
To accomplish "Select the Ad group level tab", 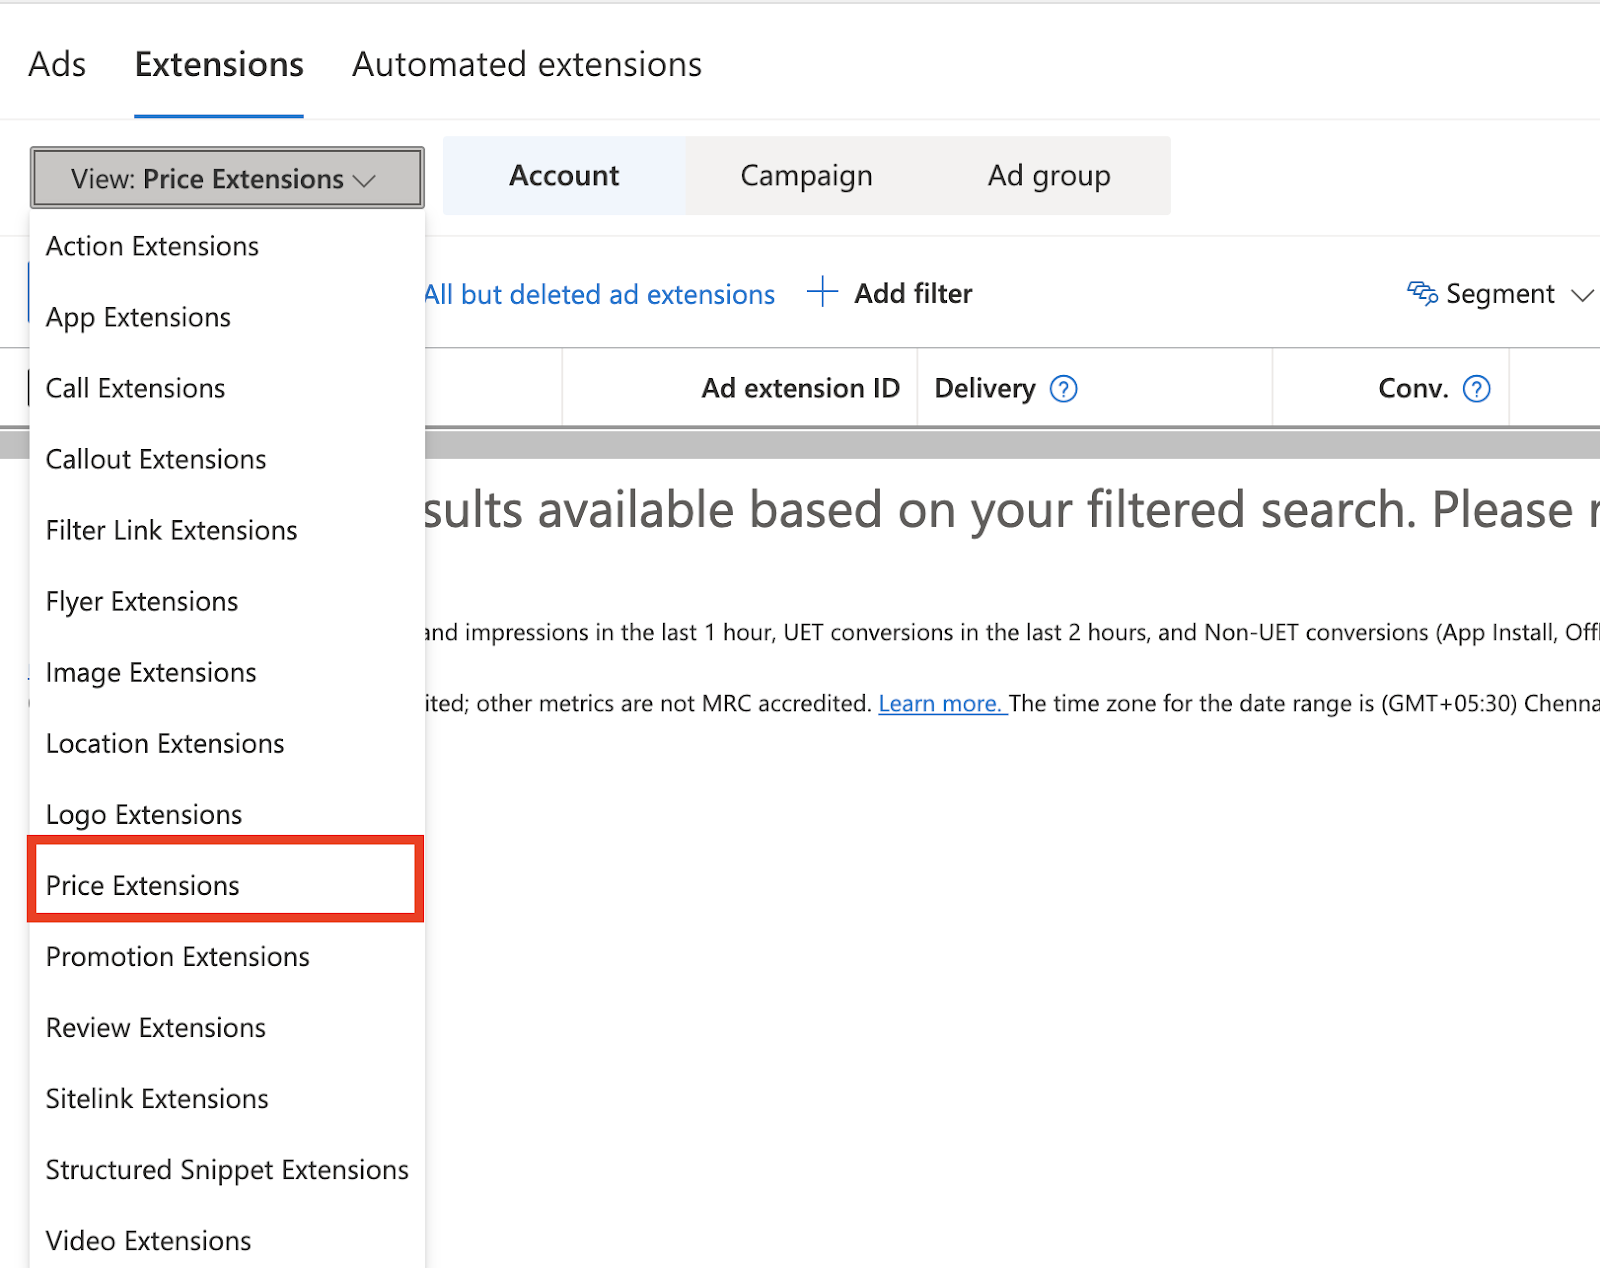I will [x=1048, y=176].
